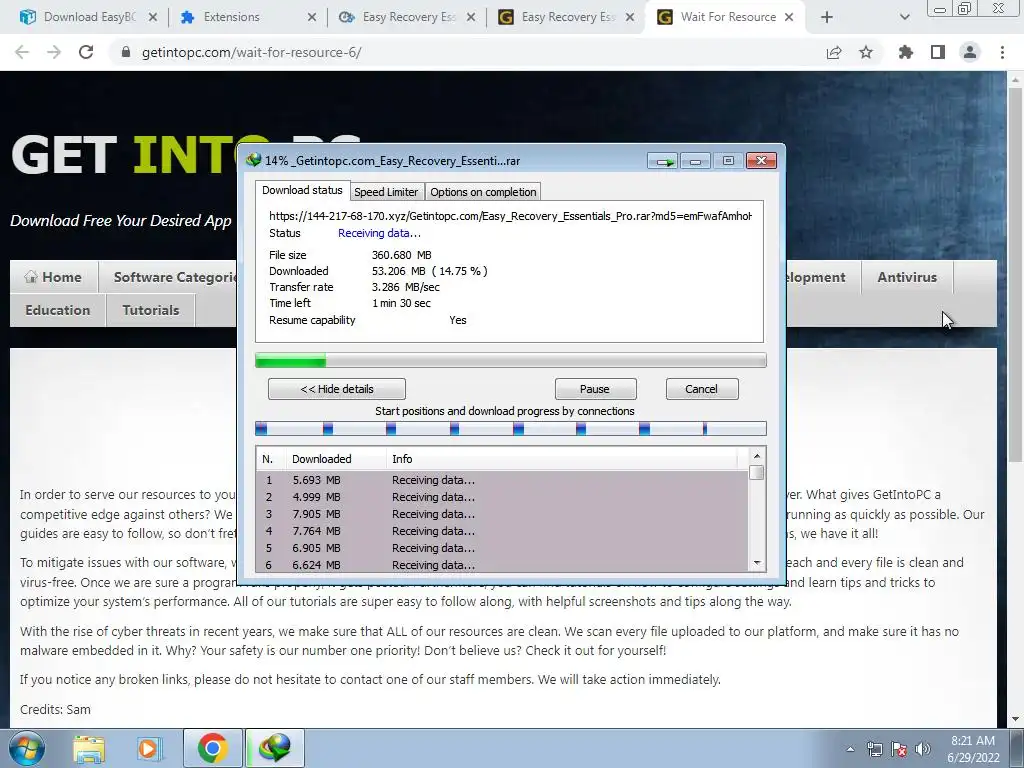Viewport: 1024px width, 768px height.
Task: Open the Chrome three-dot menu
Action: (x=1002, y=52)
